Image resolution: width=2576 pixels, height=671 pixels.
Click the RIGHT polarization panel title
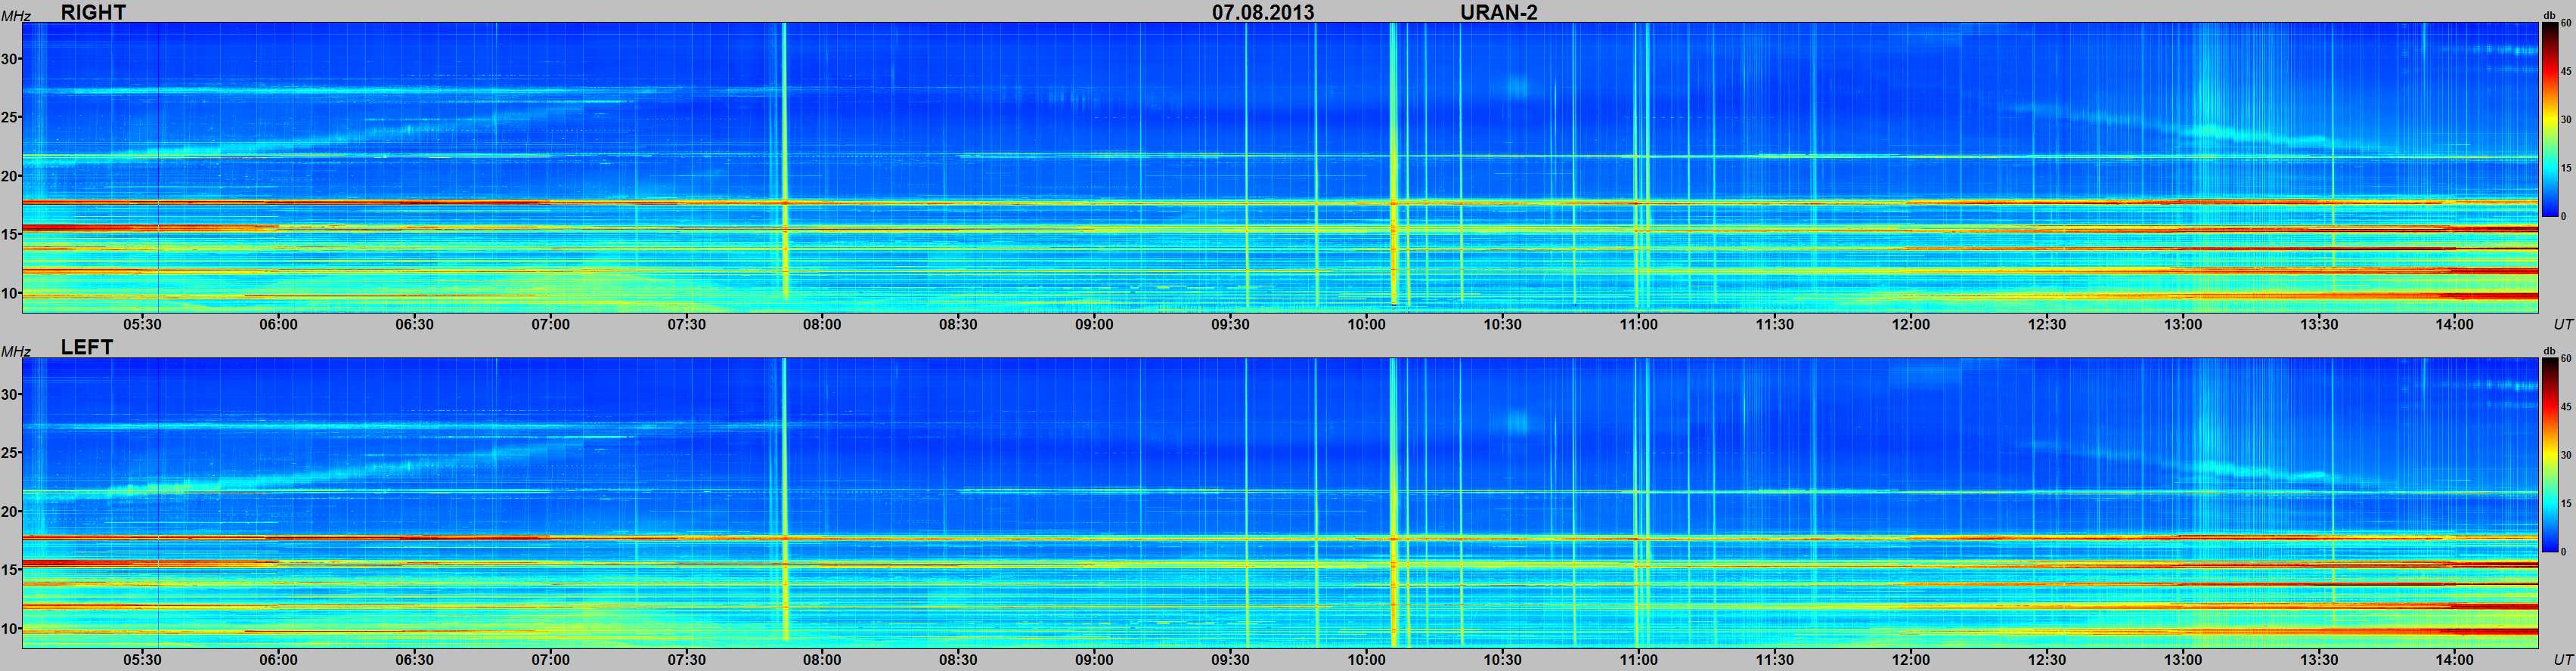[x=93, y=12]
